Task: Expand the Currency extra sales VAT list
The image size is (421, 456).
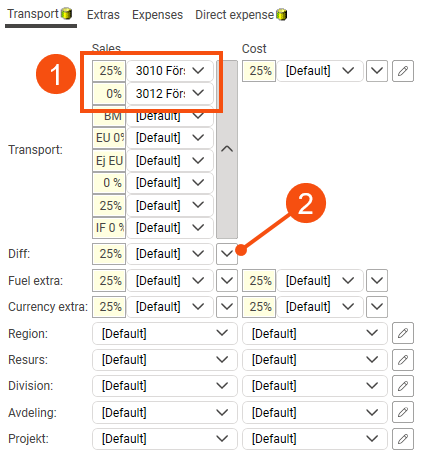Action: 227,307
